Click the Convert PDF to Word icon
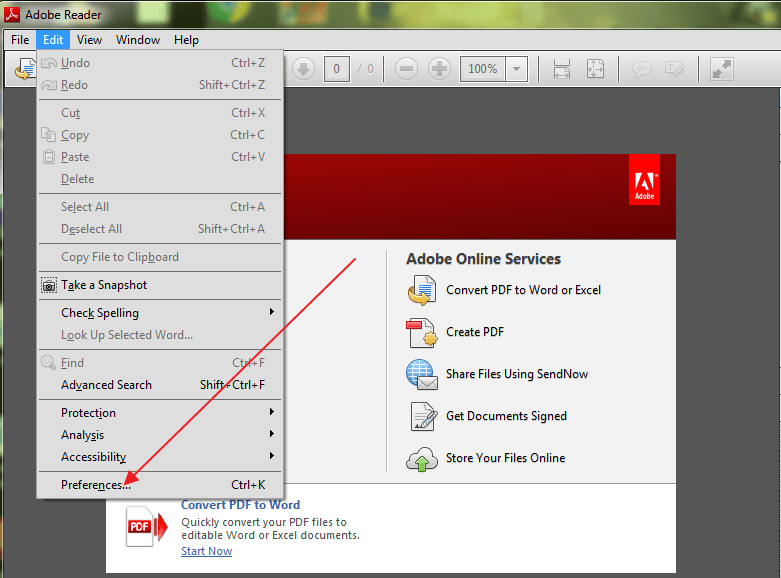The height and width of the screenshot is (578, 781). [422, 290]
